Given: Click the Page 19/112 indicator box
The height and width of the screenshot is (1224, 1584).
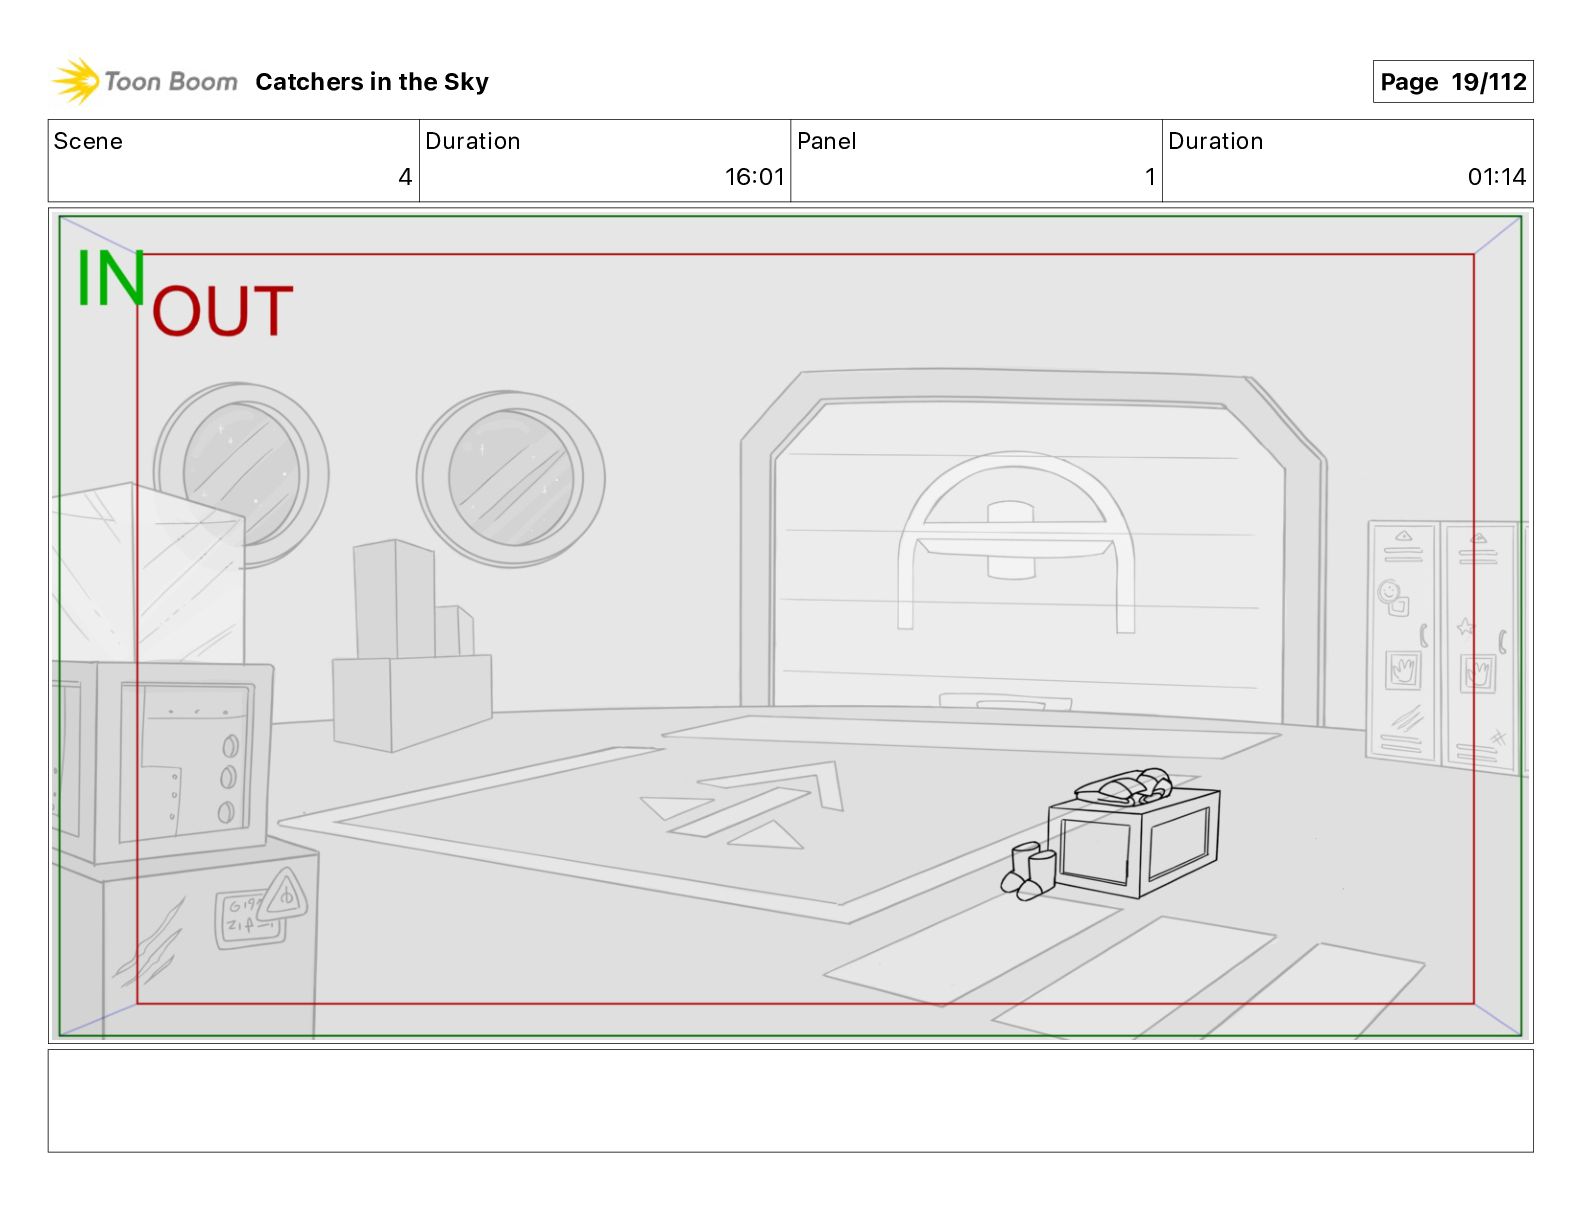Looking at the screenshot, I should [x=1452, y=82].
